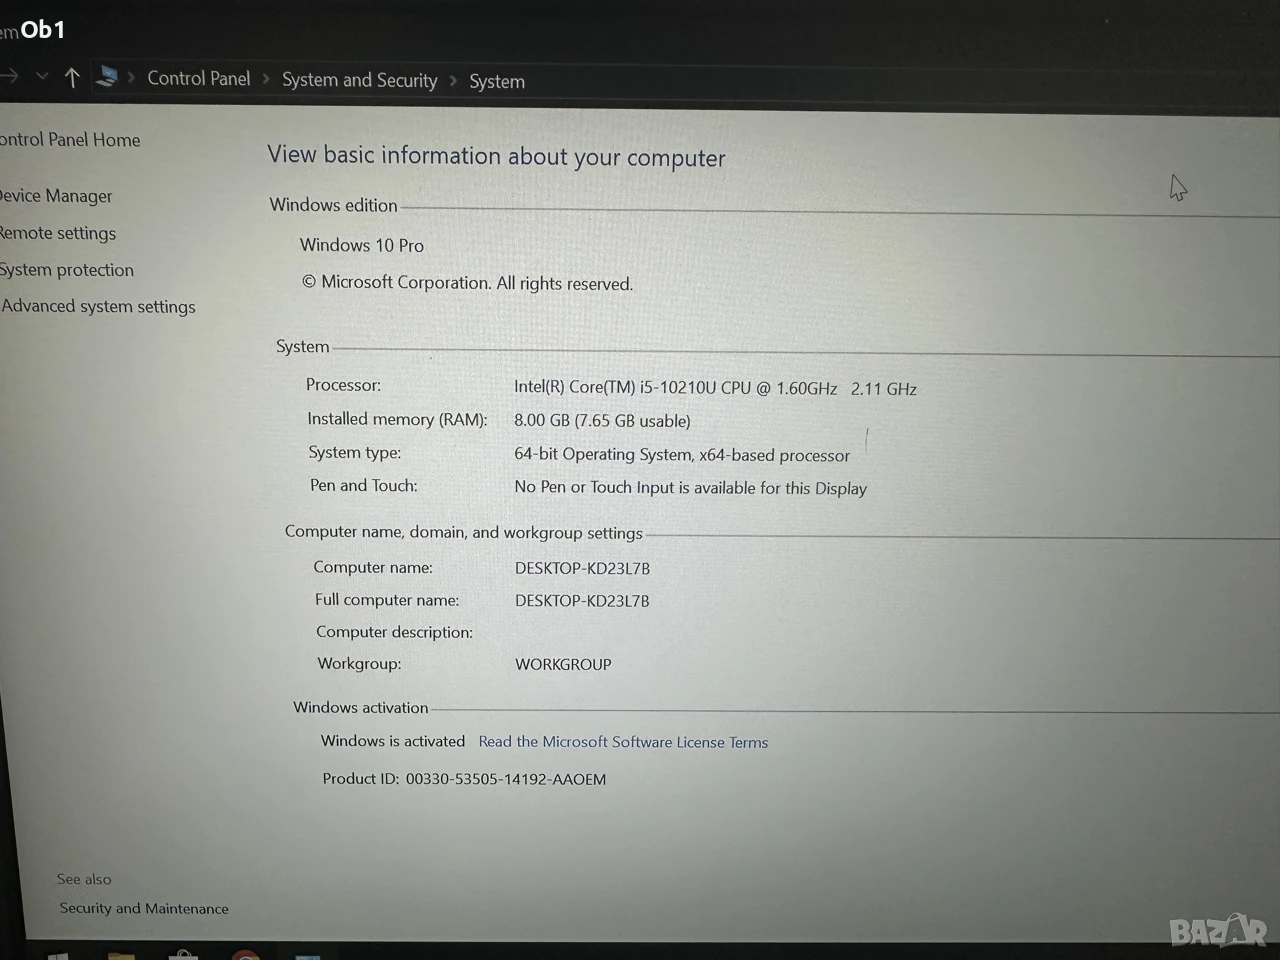Screen dimensions: 1280x960
Task: Expand the chevron after System and Security breadcrumb
Action: coord(453,80)
